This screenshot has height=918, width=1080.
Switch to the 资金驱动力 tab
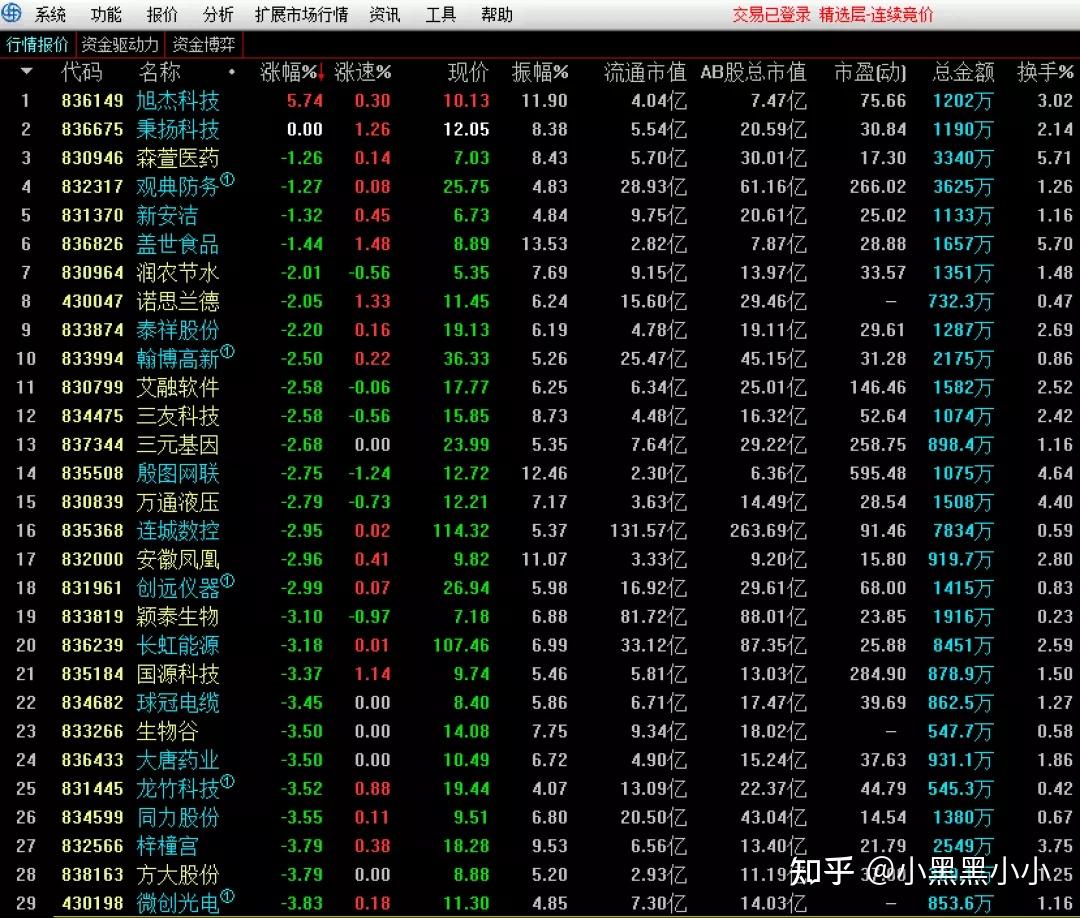tap(120, 45)
